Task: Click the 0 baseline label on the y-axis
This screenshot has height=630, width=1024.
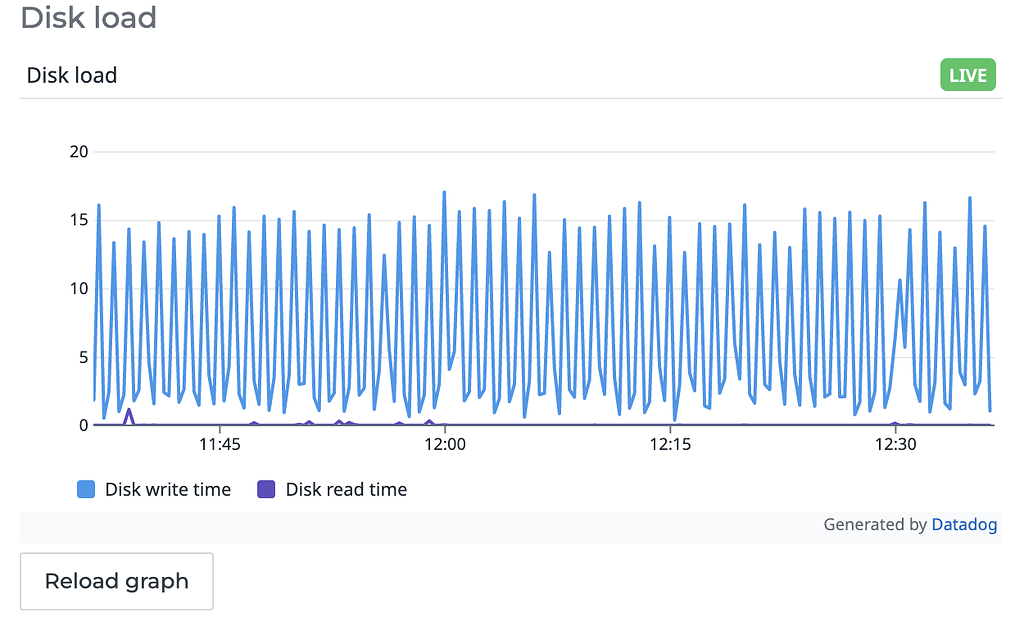Action: pos(83,425)
